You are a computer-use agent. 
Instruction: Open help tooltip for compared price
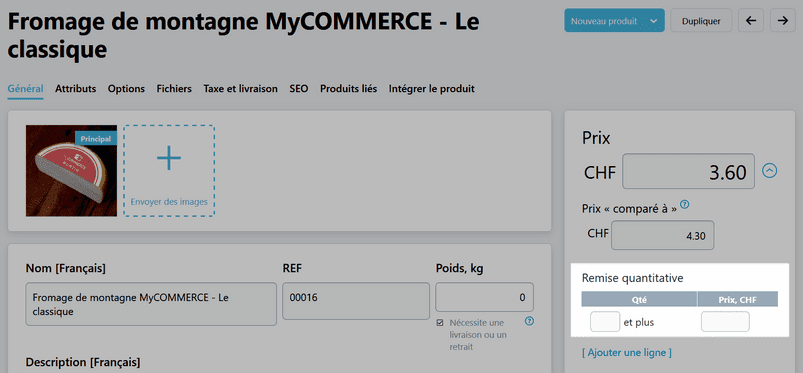pyautogui.click(x=684, y=205)
